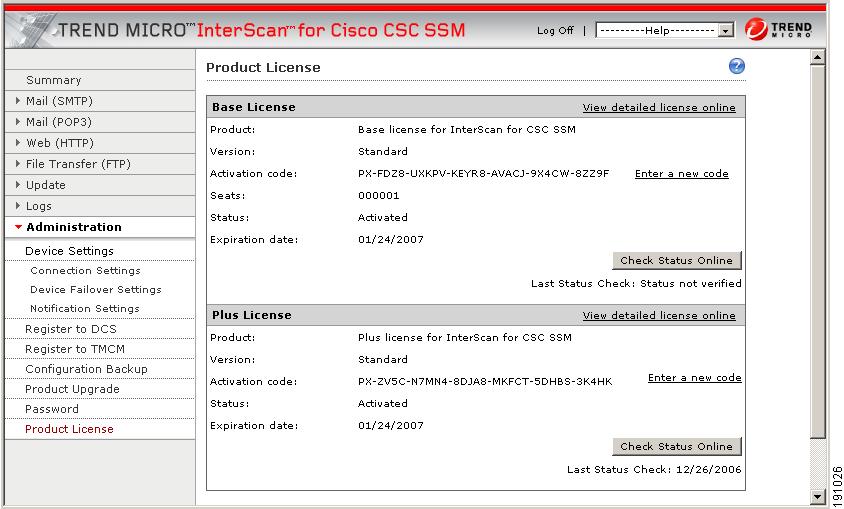
Task: Enter a new code for Base License
Action: (681, 174)
